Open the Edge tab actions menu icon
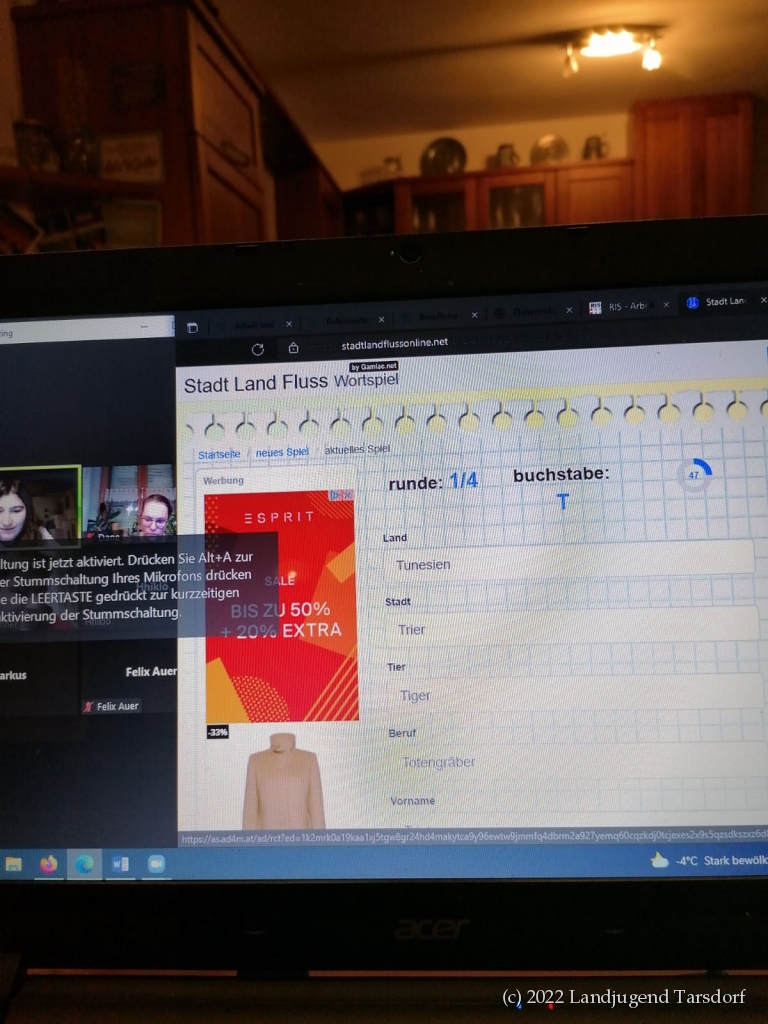 (192, 328)
